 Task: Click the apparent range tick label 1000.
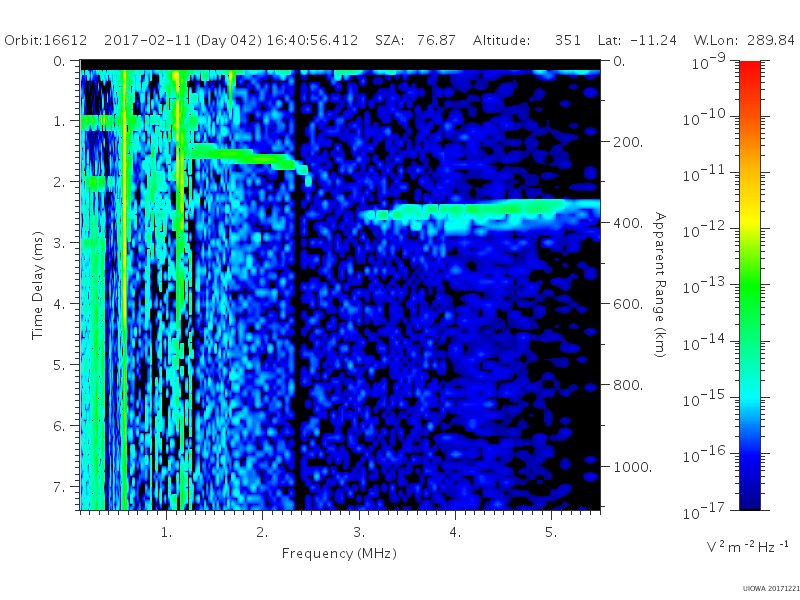tap(632, 466)
